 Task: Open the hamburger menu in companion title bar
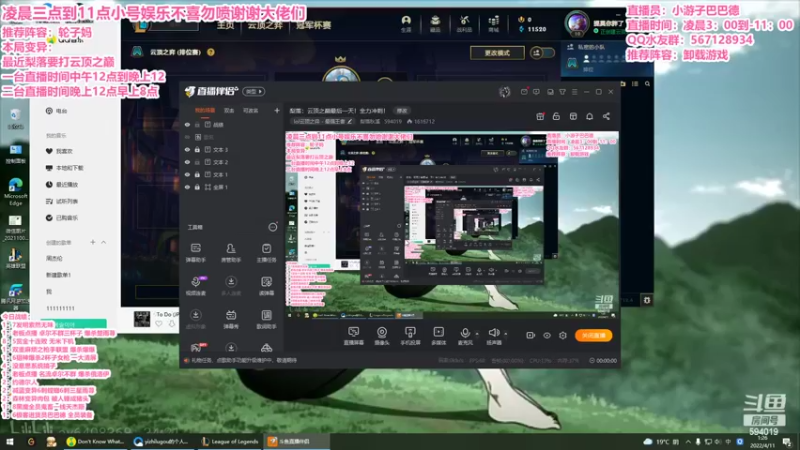click(574, 92)
